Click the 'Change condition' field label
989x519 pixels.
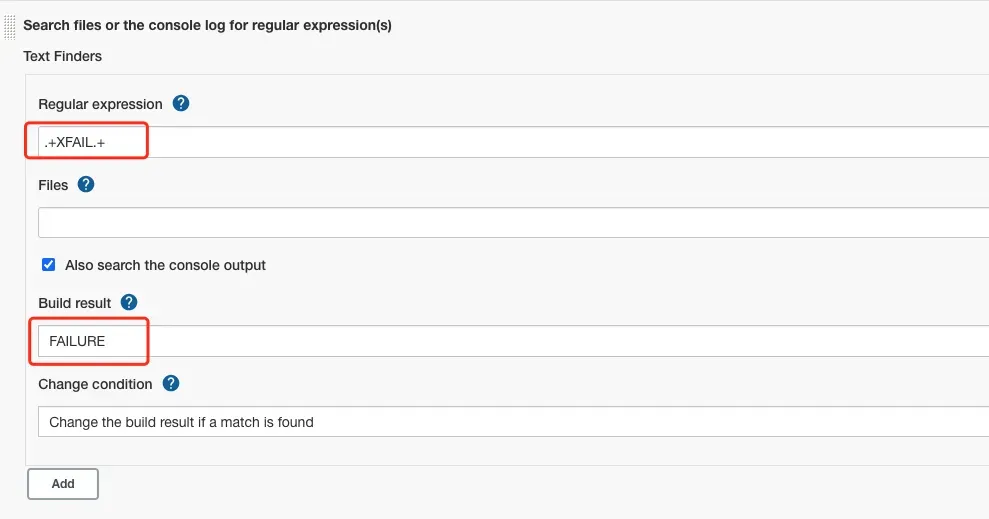click(x=95, y=384)
